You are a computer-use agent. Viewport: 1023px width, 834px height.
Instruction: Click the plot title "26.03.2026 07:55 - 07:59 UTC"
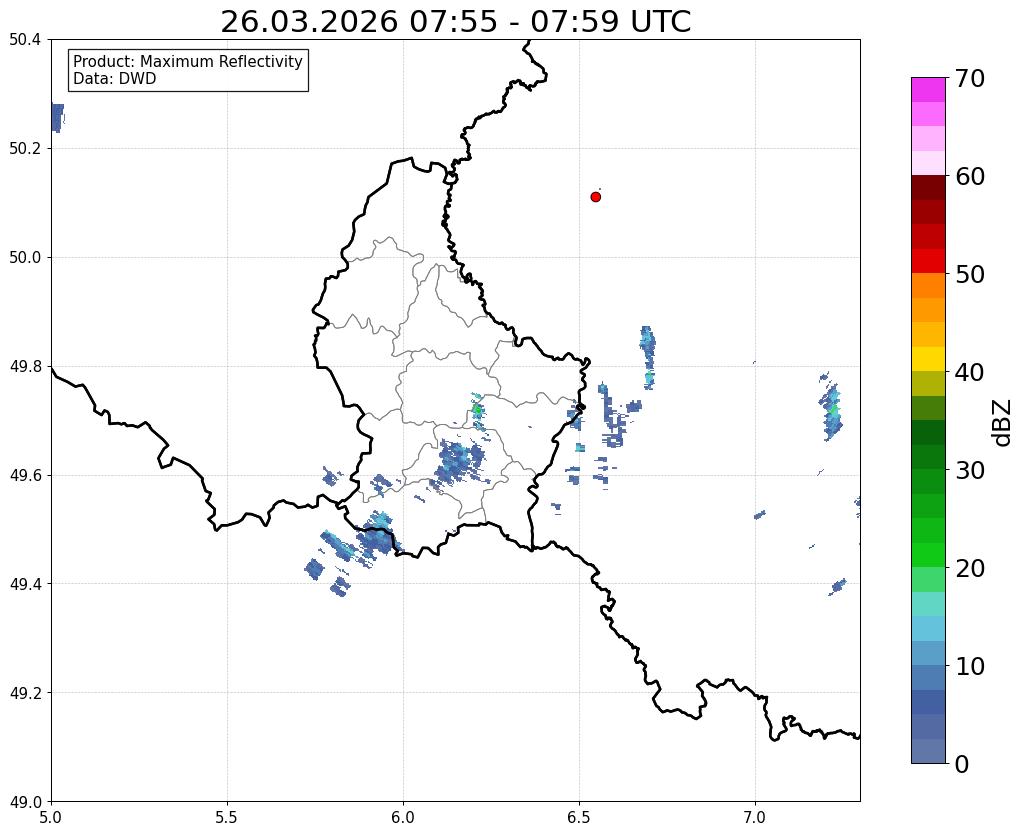coord(455,22)
